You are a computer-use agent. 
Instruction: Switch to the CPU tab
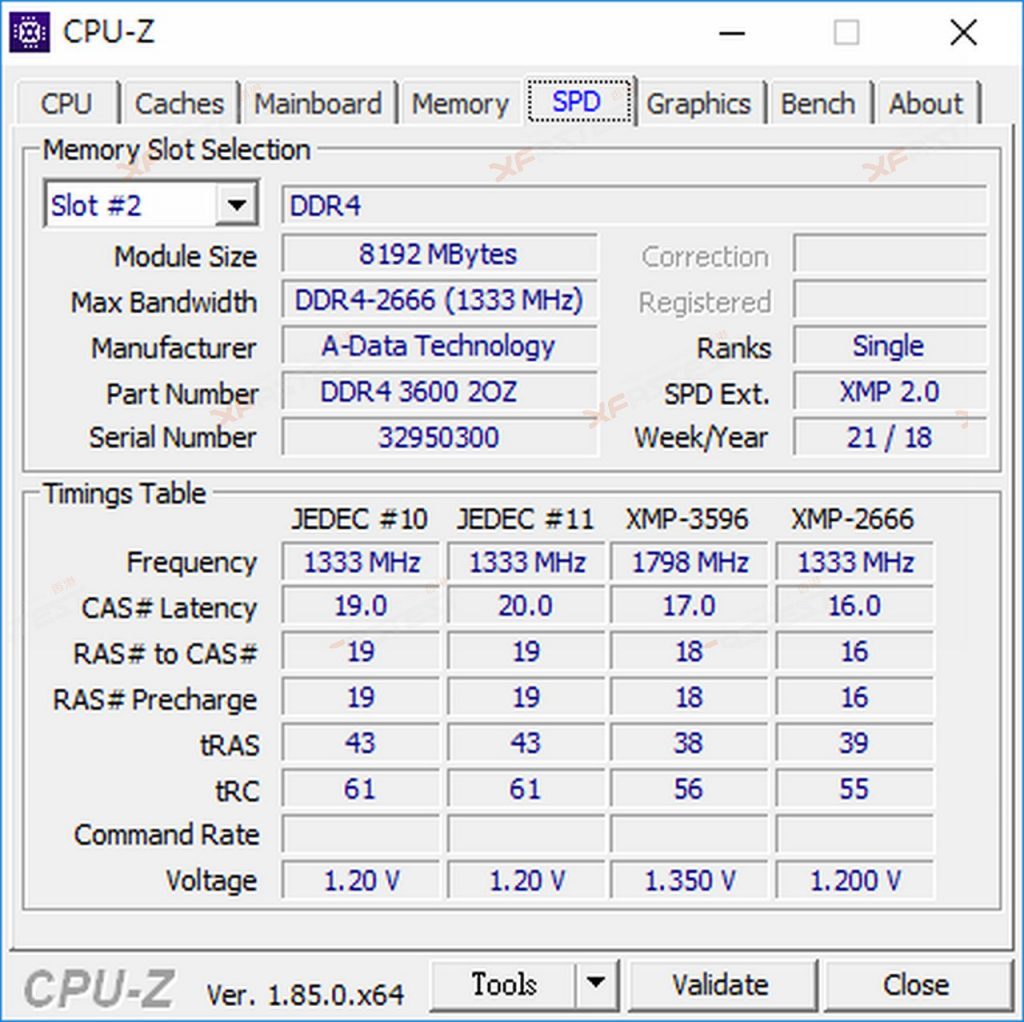click(x=67, y=103)
